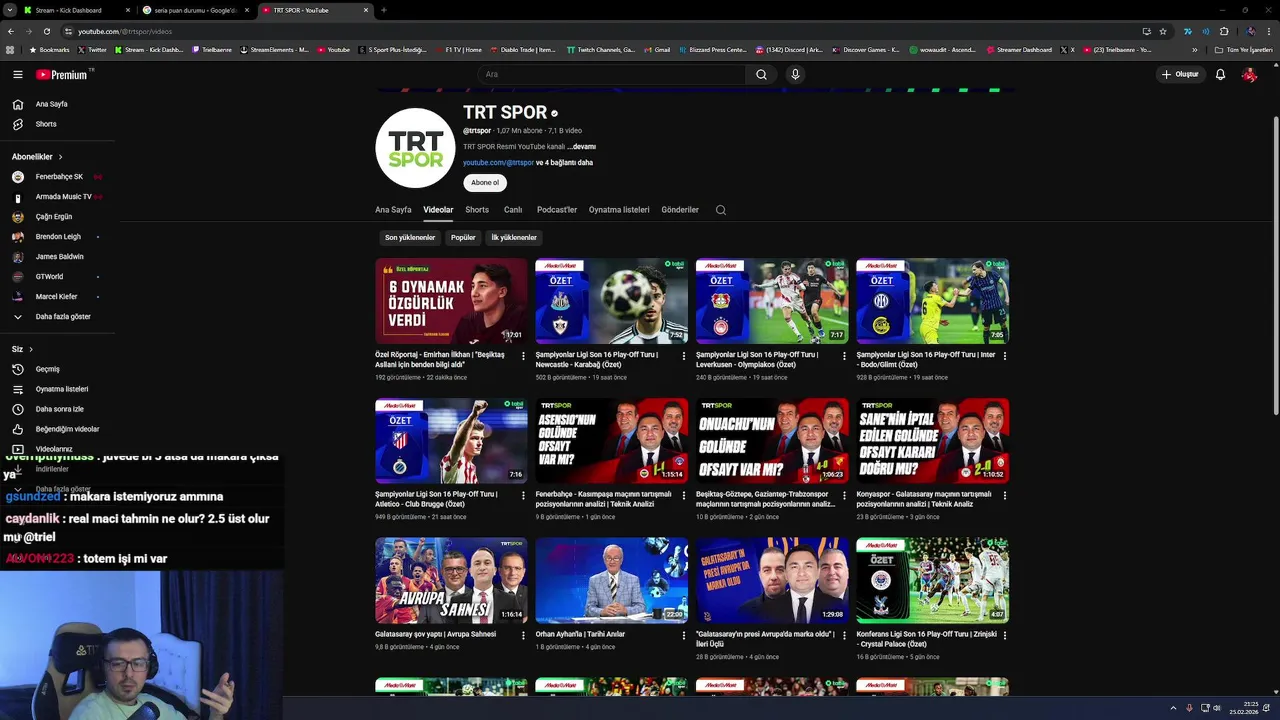Open Oluştur create menu
The image size is (1280, 720).
(x=1180, y=74)
